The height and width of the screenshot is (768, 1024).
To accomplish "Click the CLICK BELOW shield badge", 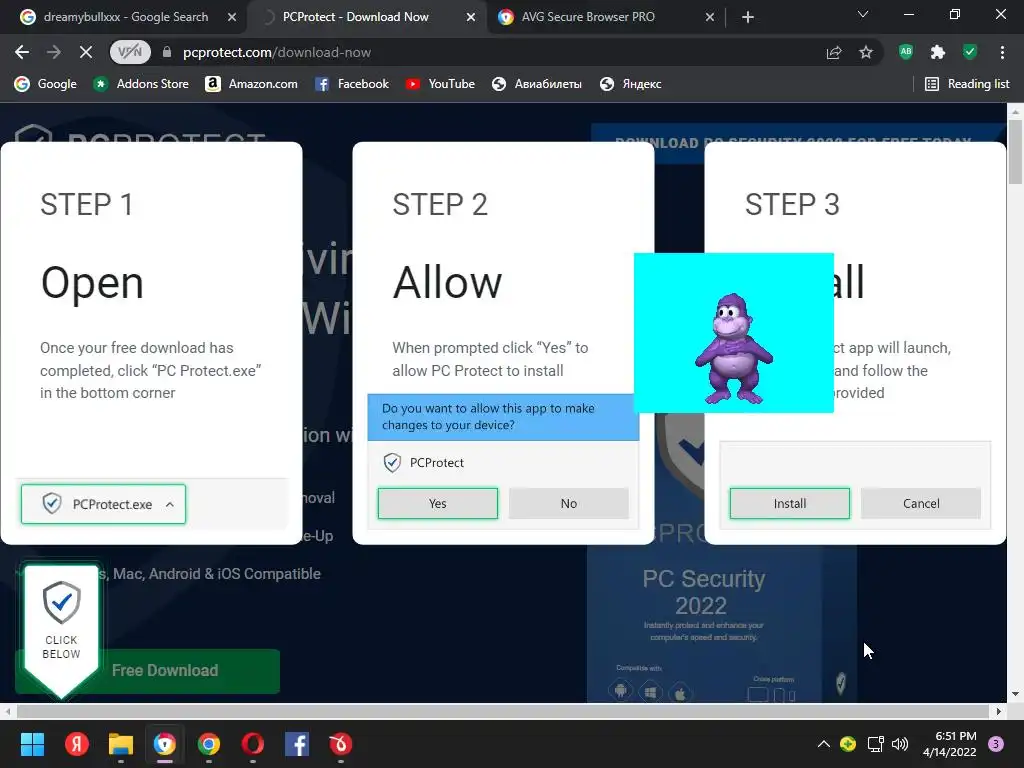I will click(61, 630).
